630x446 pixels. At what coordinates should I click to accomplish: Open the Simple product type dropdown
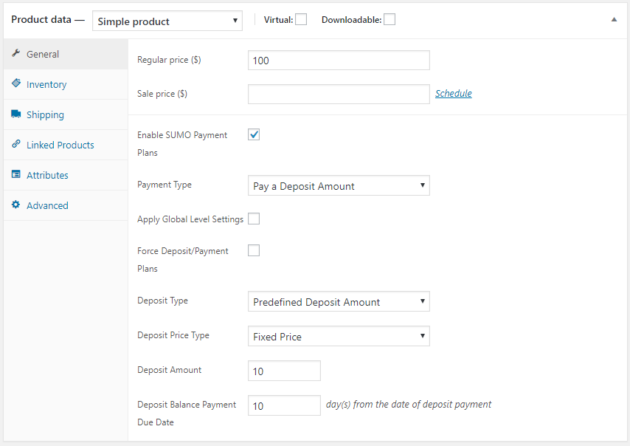(x=167, y=21)
